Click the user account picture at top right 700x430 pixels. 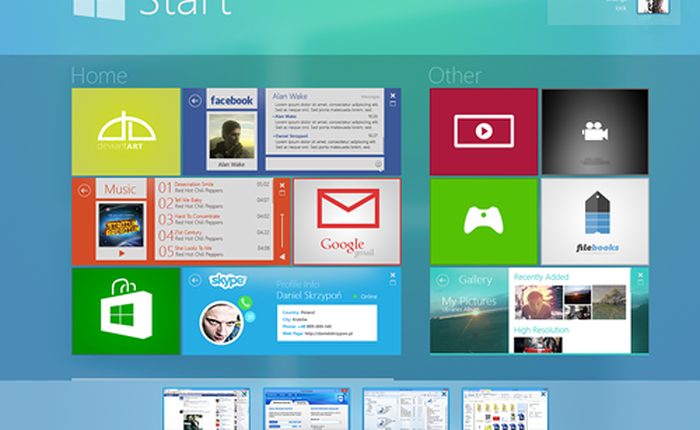click(653, 6)
